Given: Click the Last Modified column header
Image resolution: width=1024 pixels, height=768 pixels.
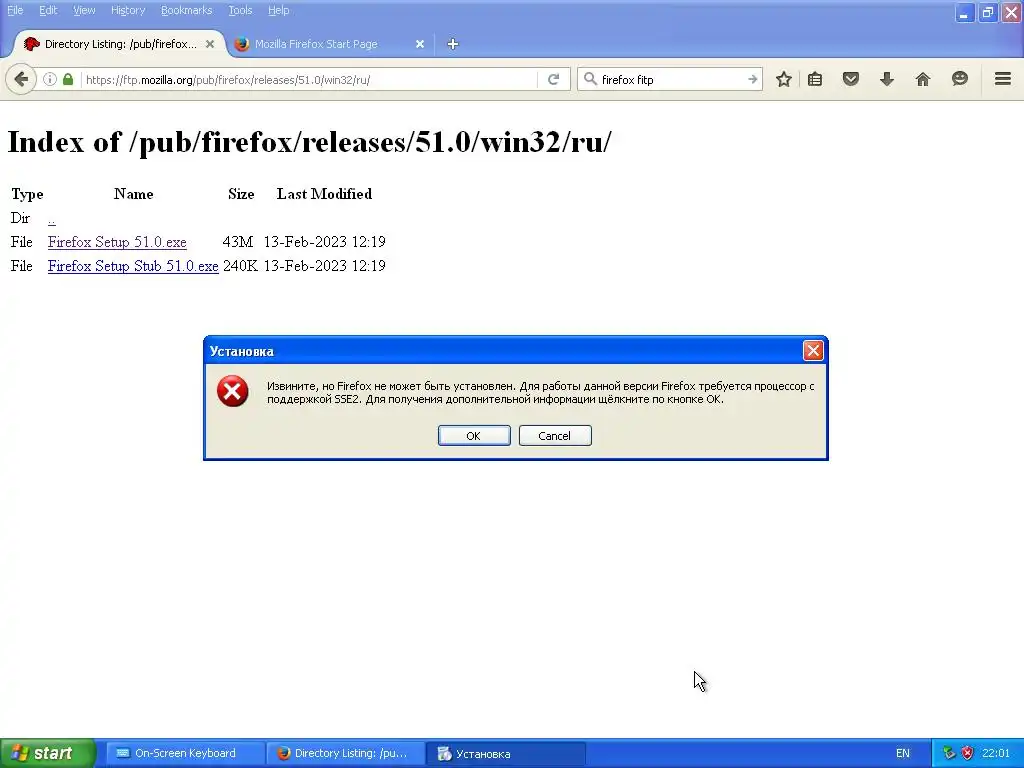Looking at the screenshot, I should 324,194.
